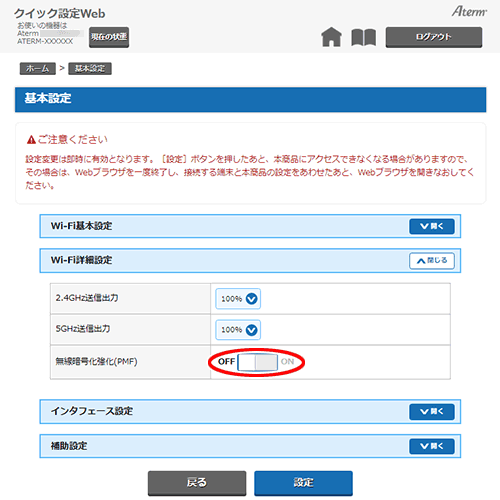Expand the Wi-Fi基本設定 section
This screenshot has width=500, height=500.
(432, 226)
